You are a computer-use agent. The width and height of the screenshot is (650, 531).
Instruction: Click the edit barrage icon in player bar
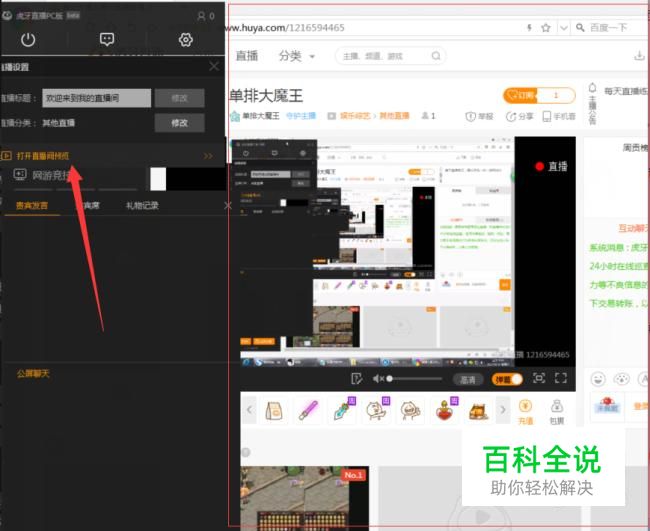pyautogui.click(x=357, y=378)
